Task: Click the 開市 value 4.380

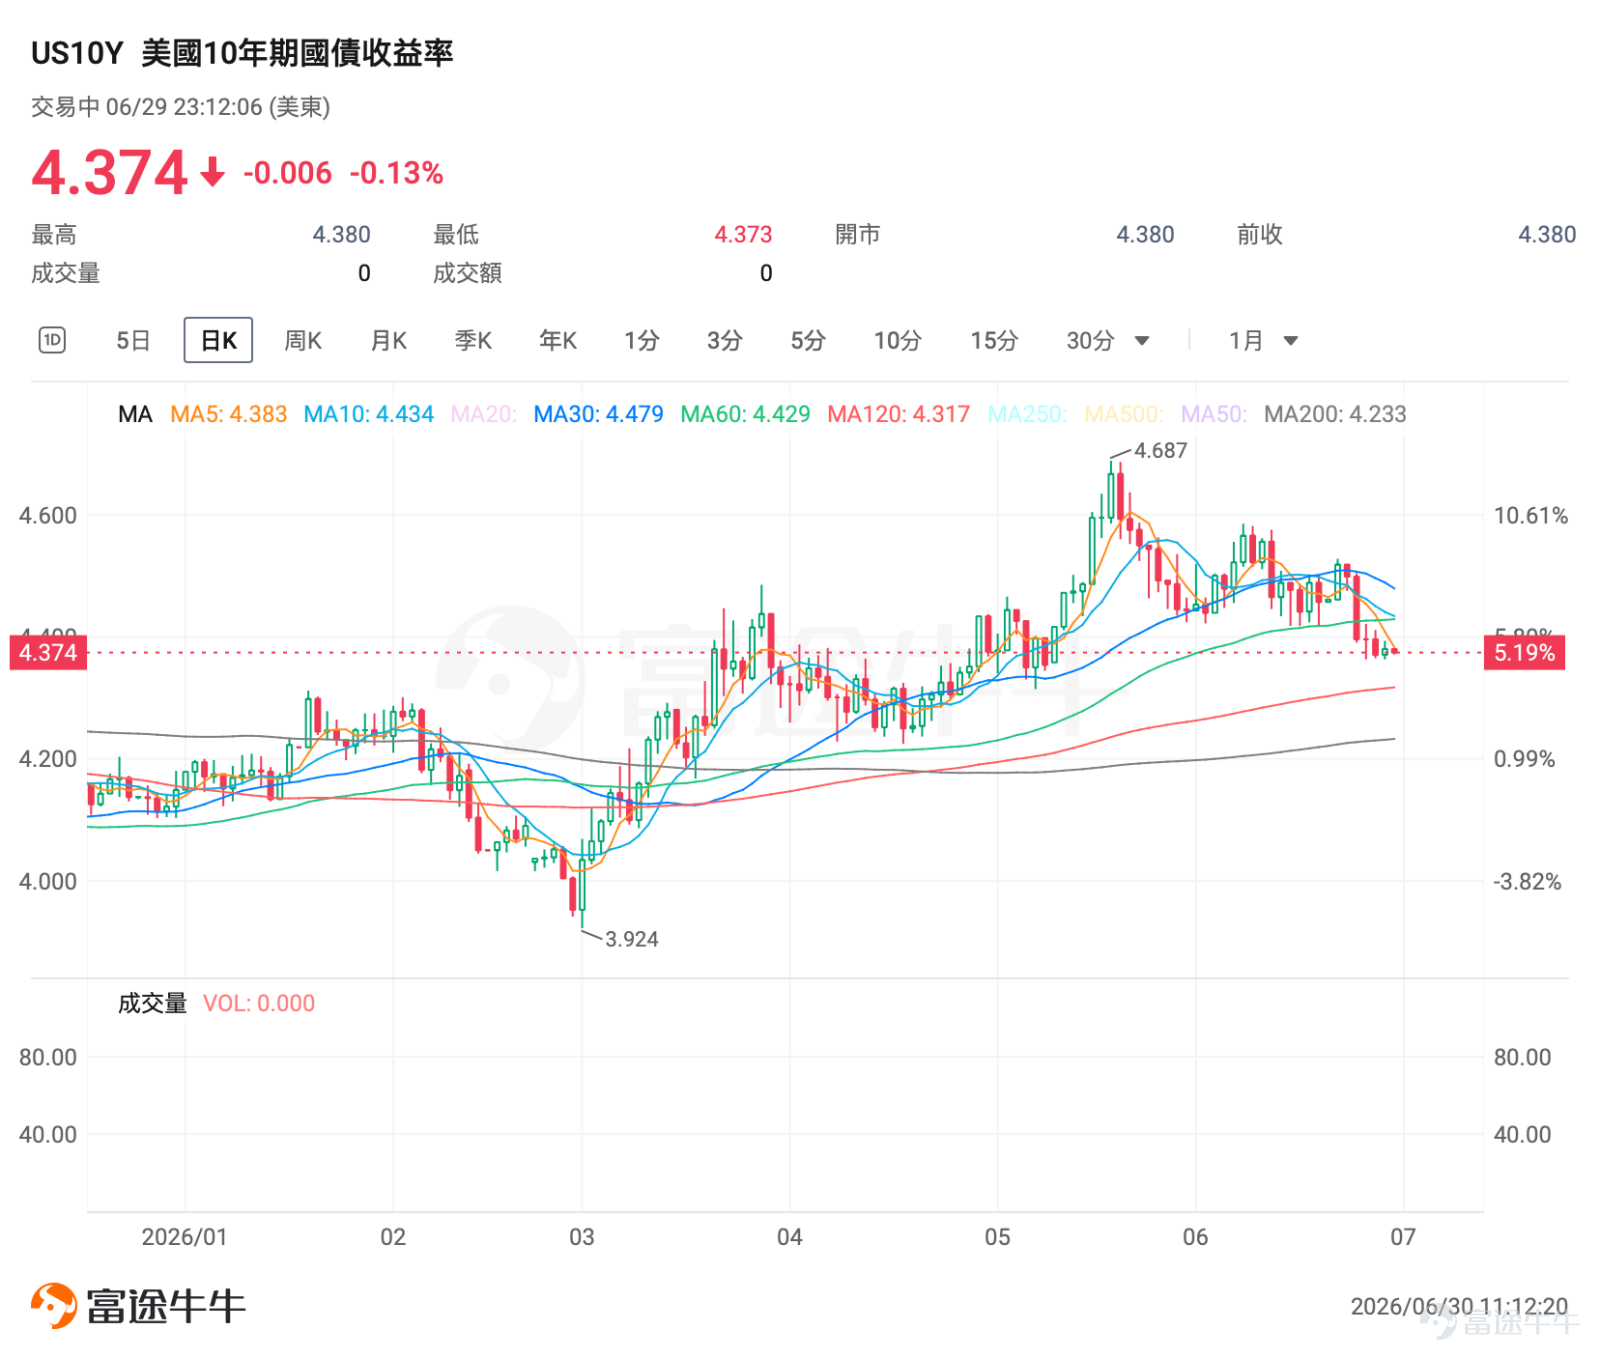Action: point(1145,234)
